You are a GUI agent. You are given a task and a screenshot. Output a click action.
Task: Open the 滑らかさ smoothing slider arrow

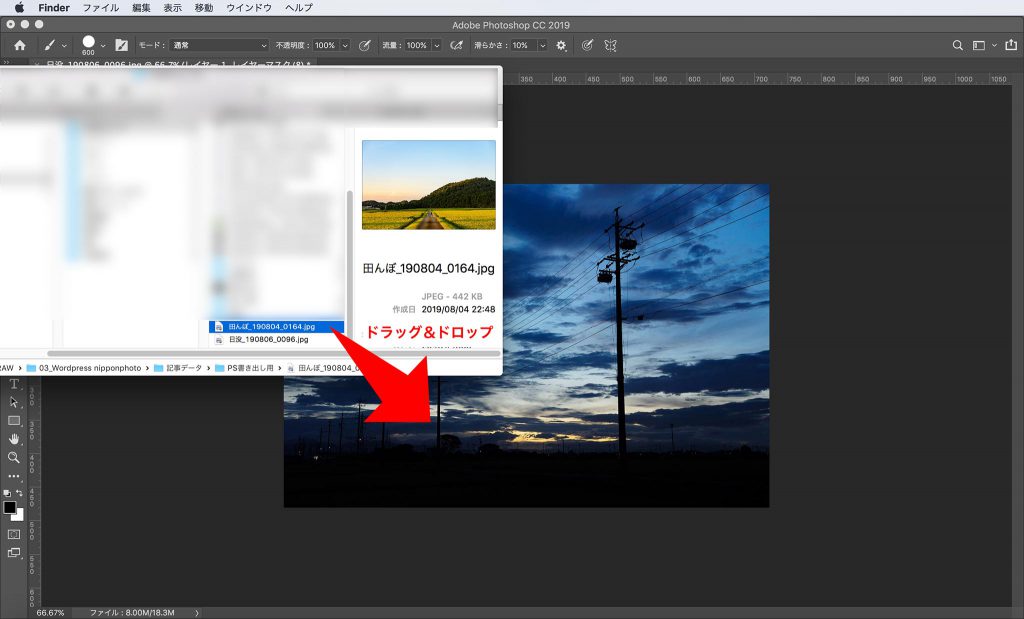click(542, 45)
